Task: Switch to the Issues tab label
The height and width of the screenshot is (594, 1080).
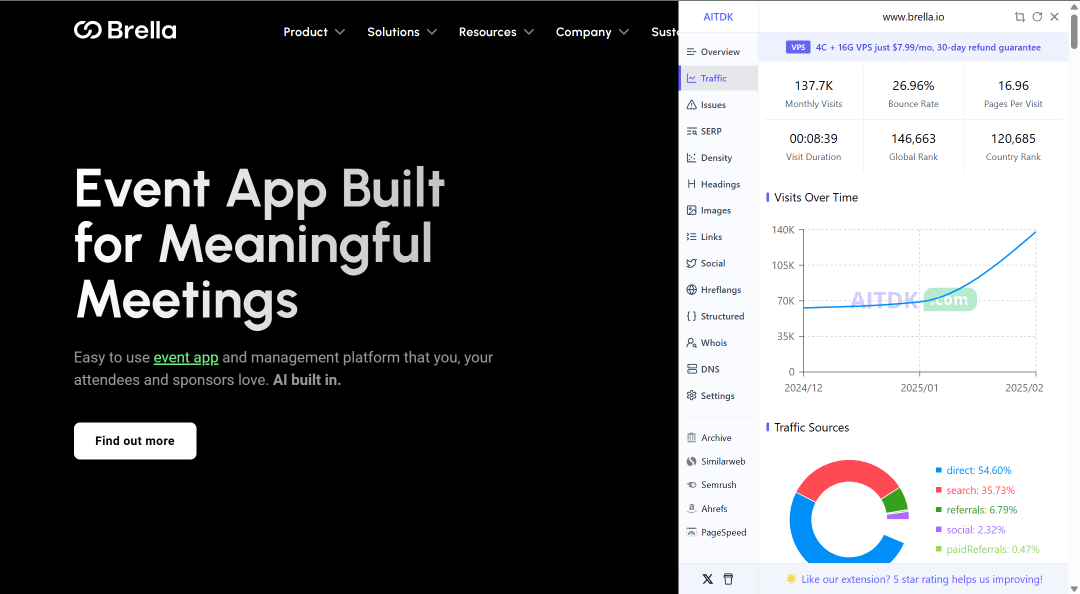Action: [x=713, y=105]
